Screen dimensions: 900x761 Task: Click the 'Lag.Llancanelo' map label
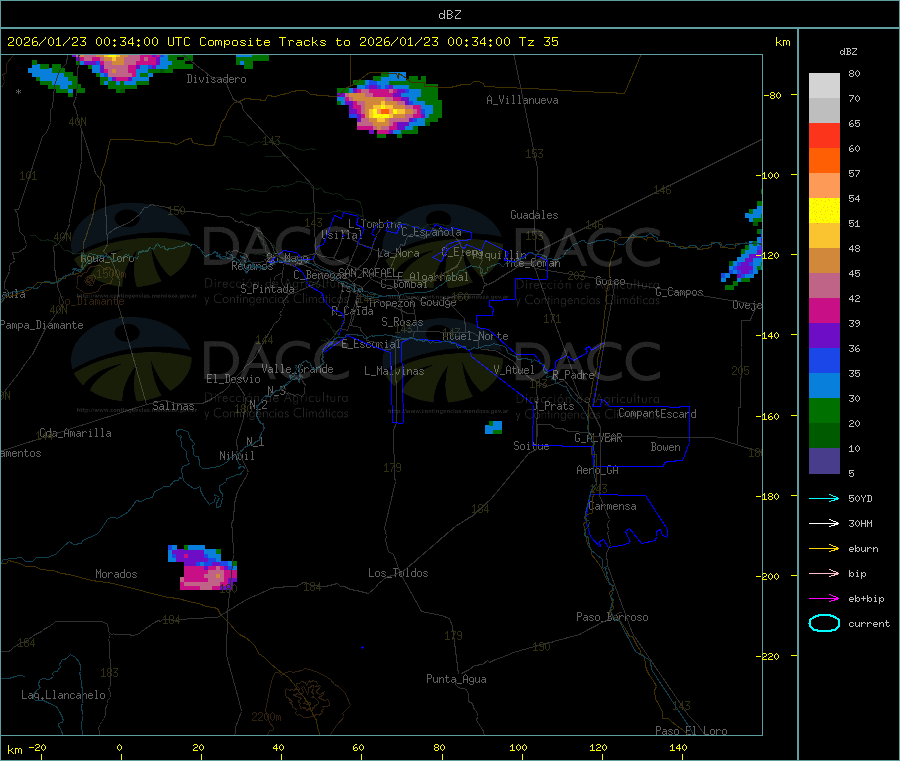coord(64,695)
